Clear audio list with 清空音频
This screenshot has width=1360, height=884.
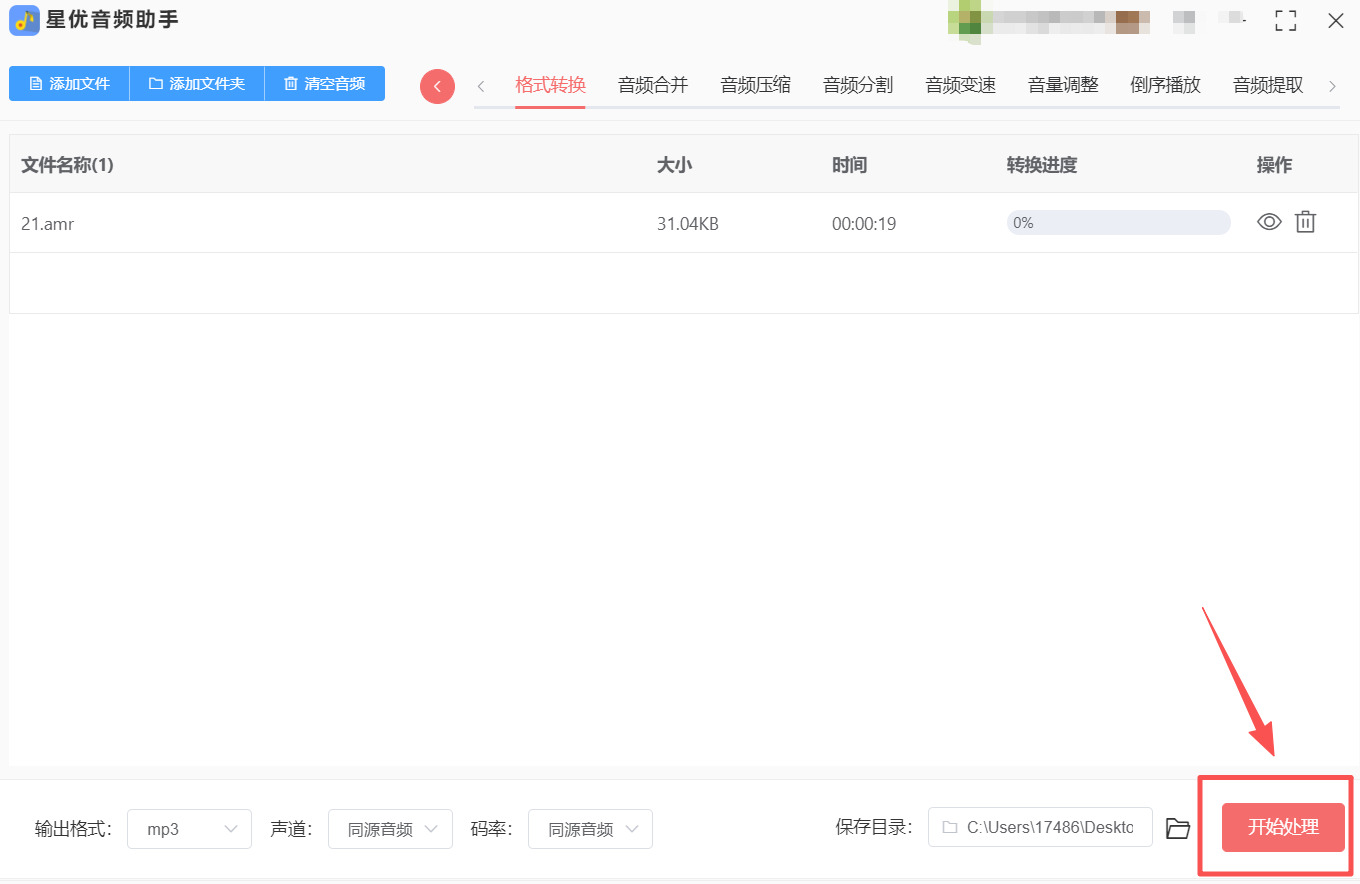coord(325,84)
